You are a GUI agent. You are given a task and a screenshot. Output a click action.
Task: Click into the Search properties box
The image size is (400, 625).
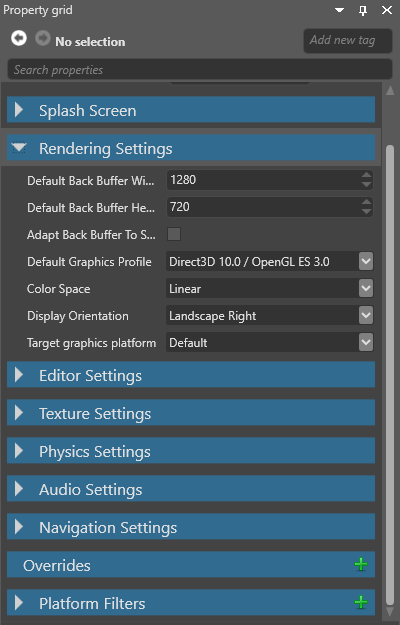[x=200, y=70]
